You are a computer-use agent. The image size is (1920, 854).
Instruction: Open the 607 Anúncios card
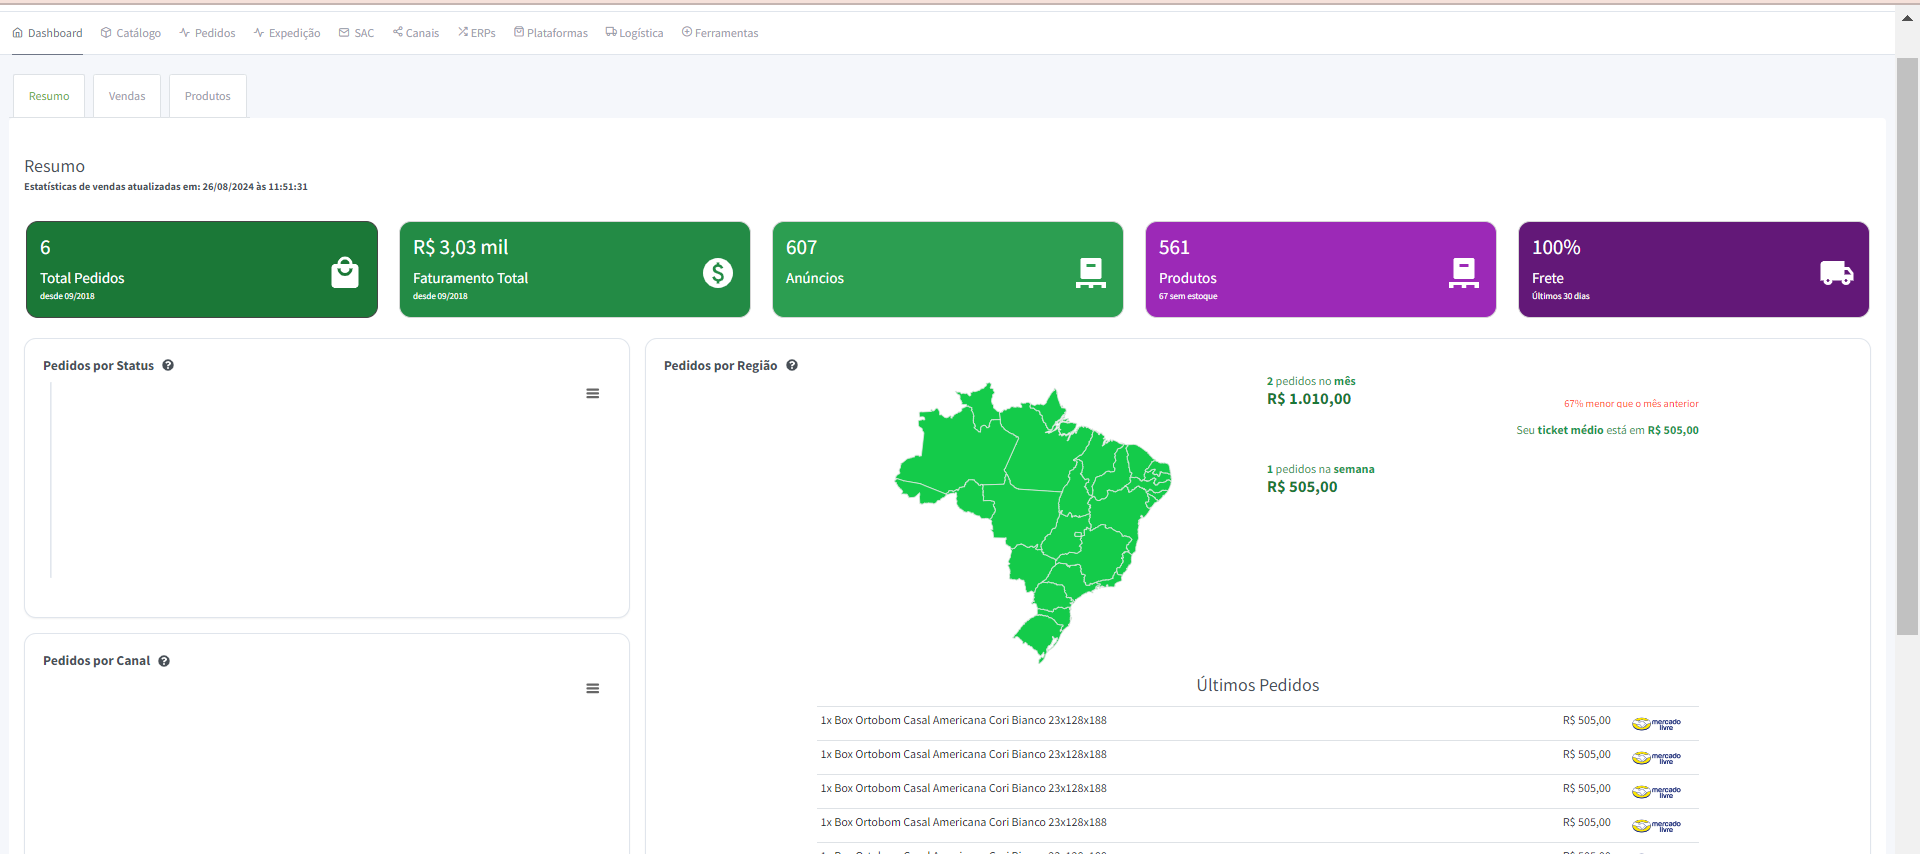click(948, 269)
